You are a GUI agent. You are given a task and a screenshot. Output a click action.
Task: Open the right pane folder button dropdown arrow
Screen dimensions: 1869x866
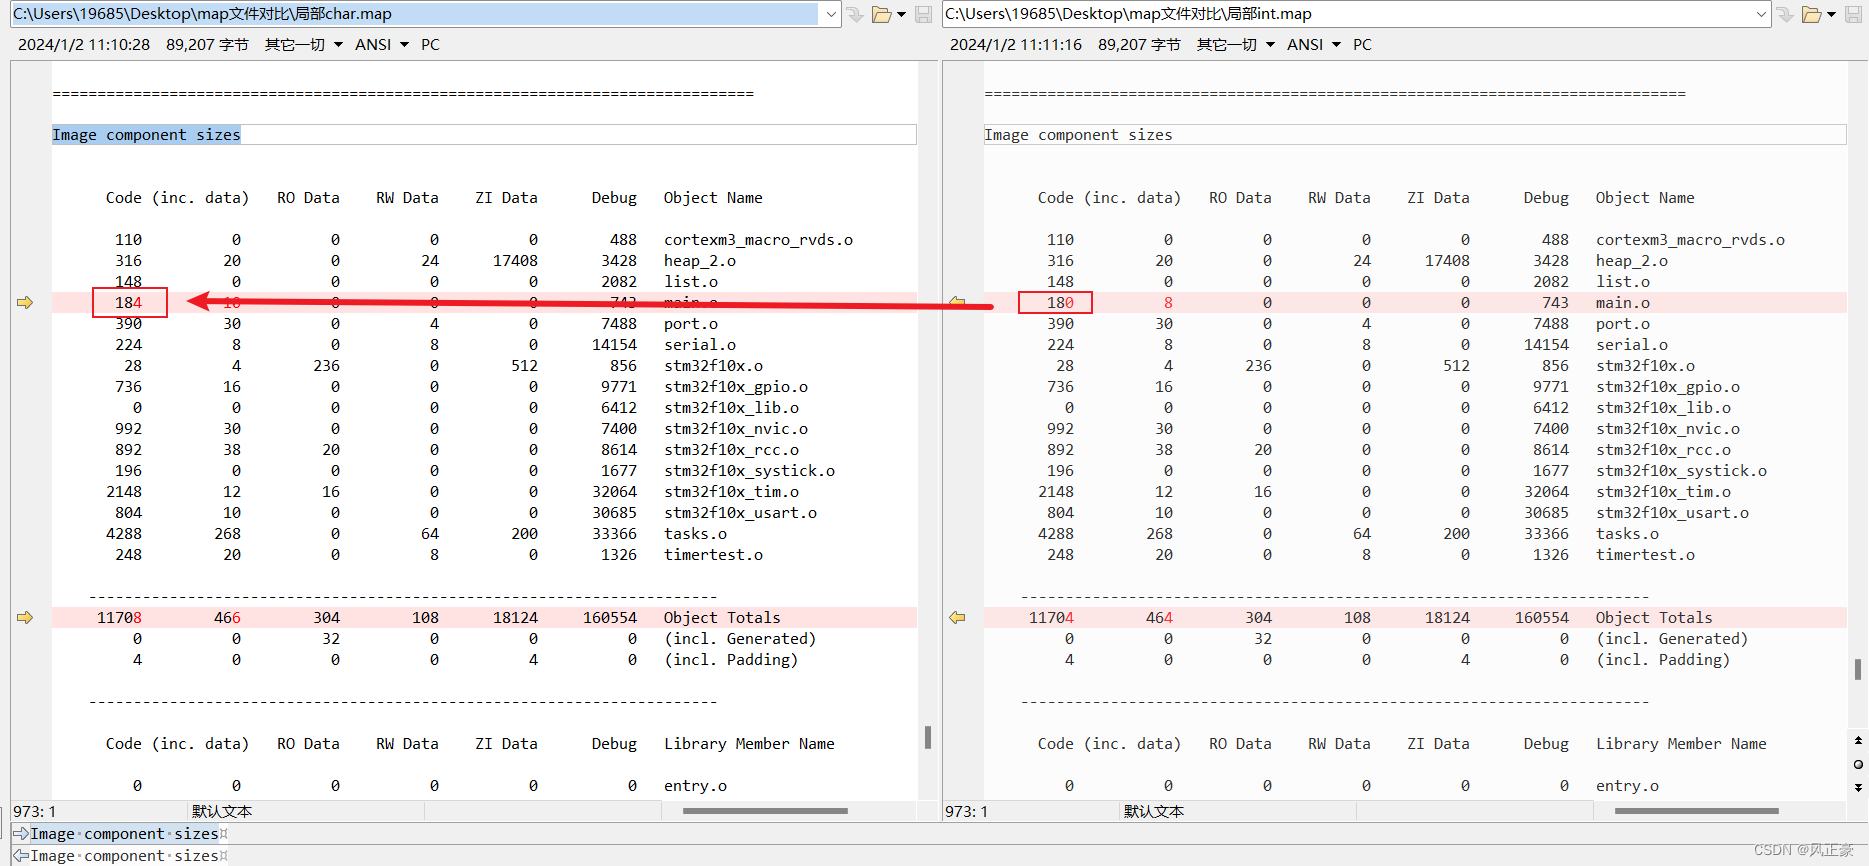(1831, 14)
